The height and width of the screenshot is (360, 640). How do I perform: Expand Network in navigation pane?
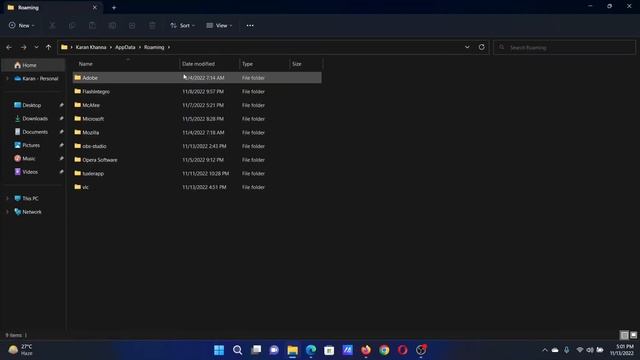[x=7, y=212]
